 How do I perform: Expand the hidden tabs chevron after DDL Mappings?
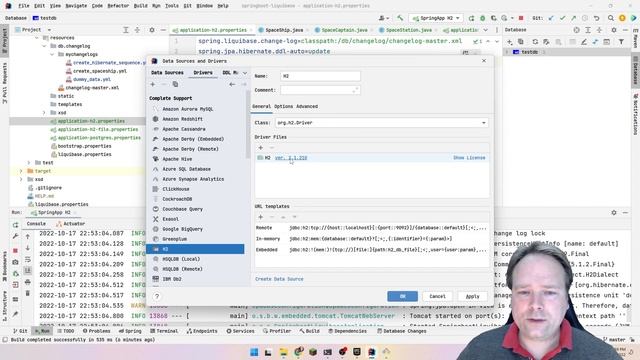[245, 73]
